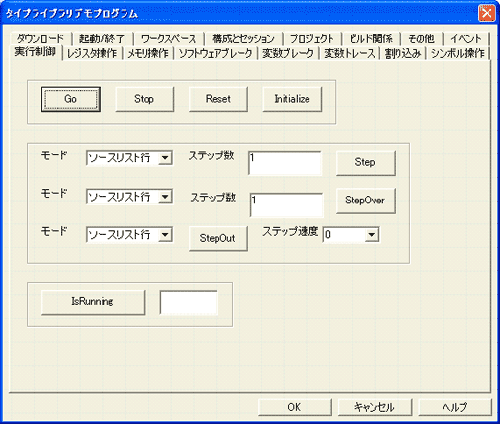
Task: Open the StepOut row モード dropdown
Action: [x=129, y=235]
